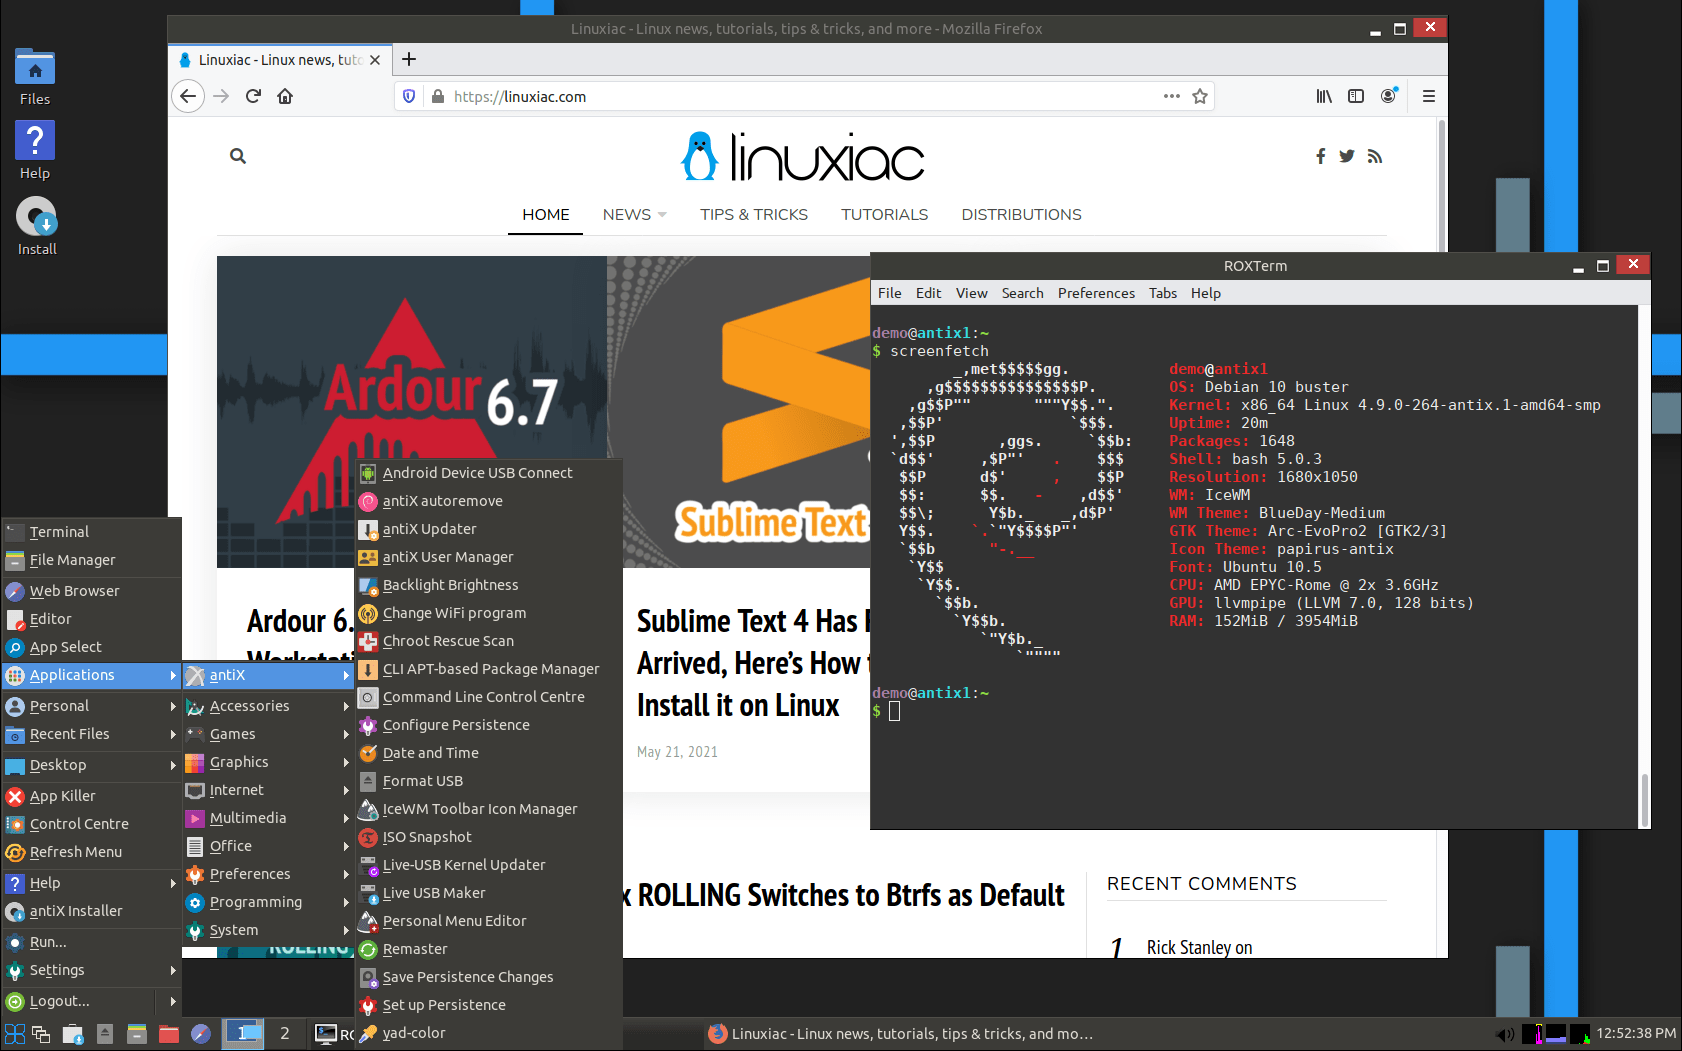
Task: Open a new Firefox tab with plus
Action: [409, 59]
